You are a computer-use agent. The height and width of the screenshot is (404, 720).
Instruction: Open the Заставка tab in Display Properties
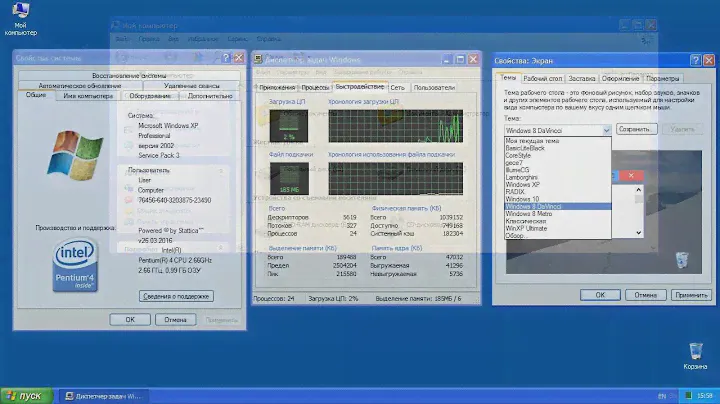[582, 78]
